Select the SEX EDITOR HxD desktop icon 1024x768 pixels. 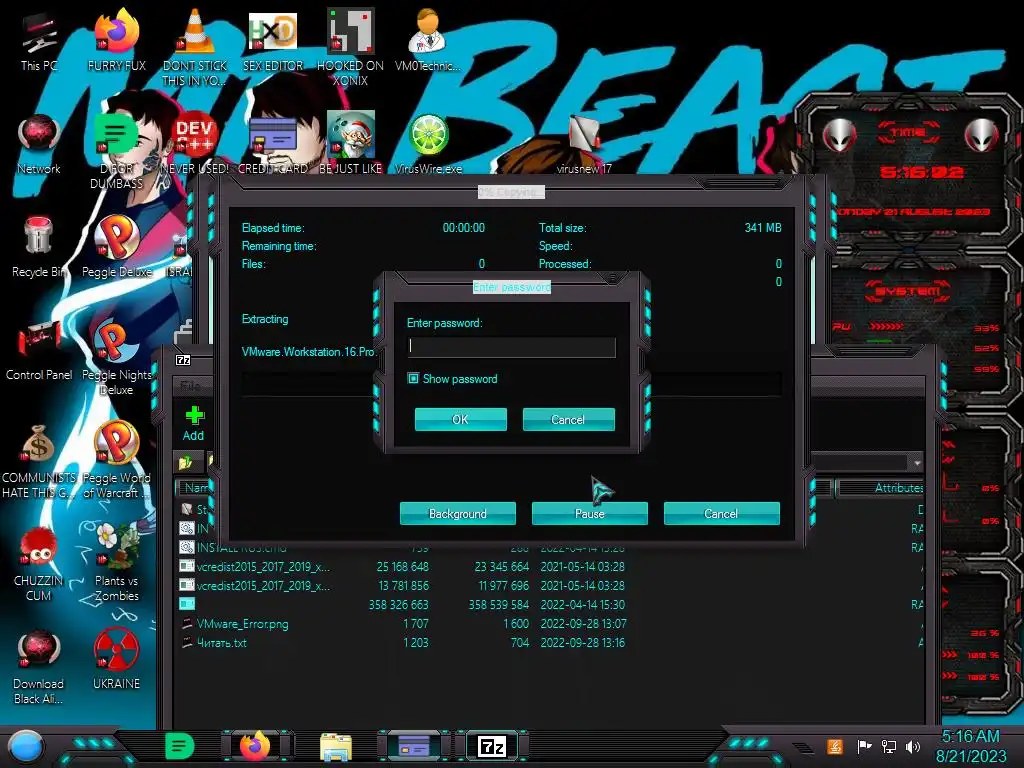click(x=273, y=40)
